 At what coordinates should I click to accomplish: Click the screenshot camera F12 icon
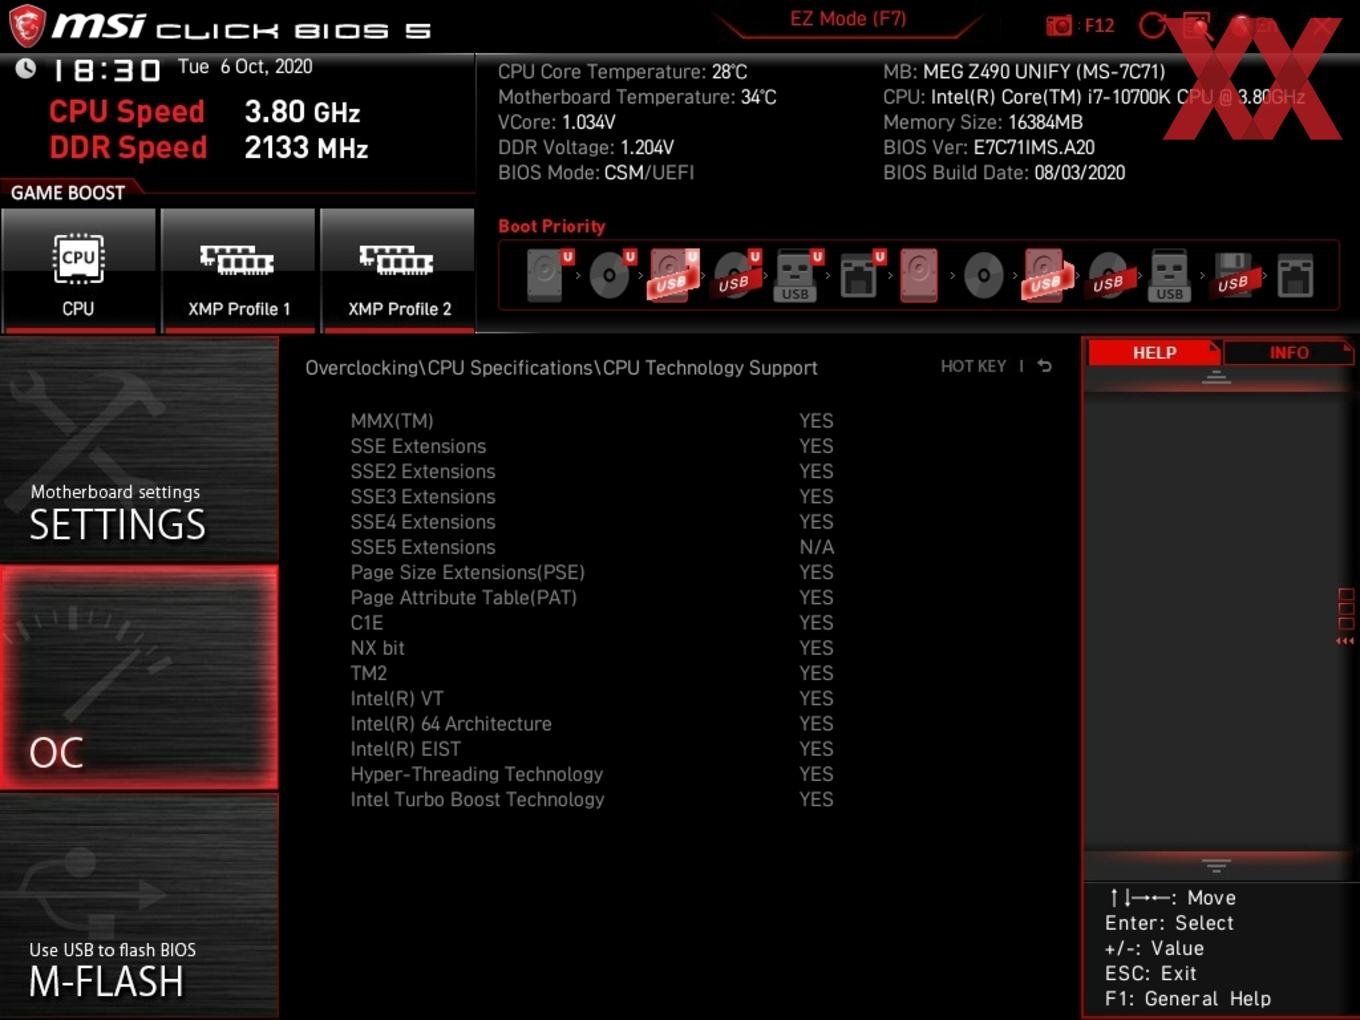[1059, 25]
